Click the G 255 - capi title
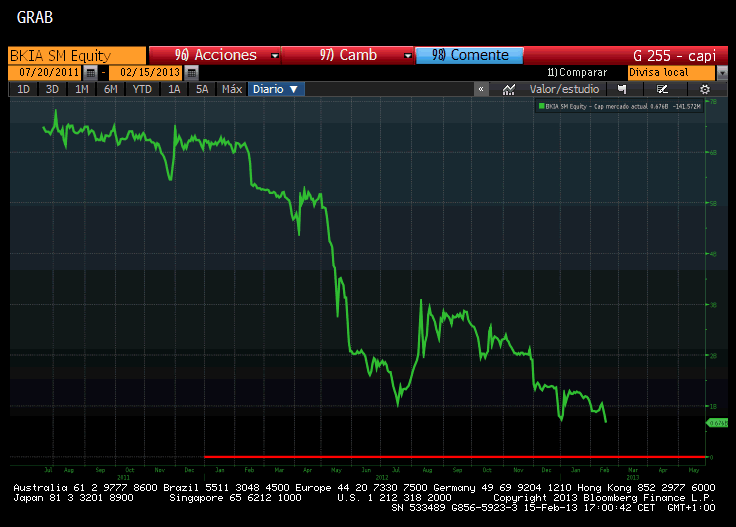Screen dimensions: 736x527 (674, 56)
